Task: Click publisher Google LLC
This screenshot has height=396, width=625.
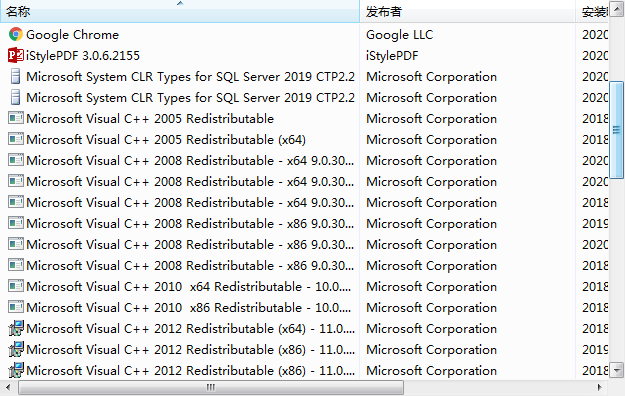Action: (399, 35)
